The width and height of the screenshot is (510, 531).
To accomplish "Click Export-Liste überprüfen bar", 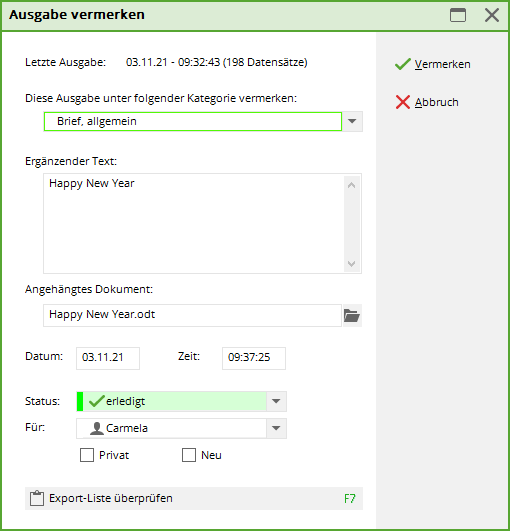I will coord(194,498).
